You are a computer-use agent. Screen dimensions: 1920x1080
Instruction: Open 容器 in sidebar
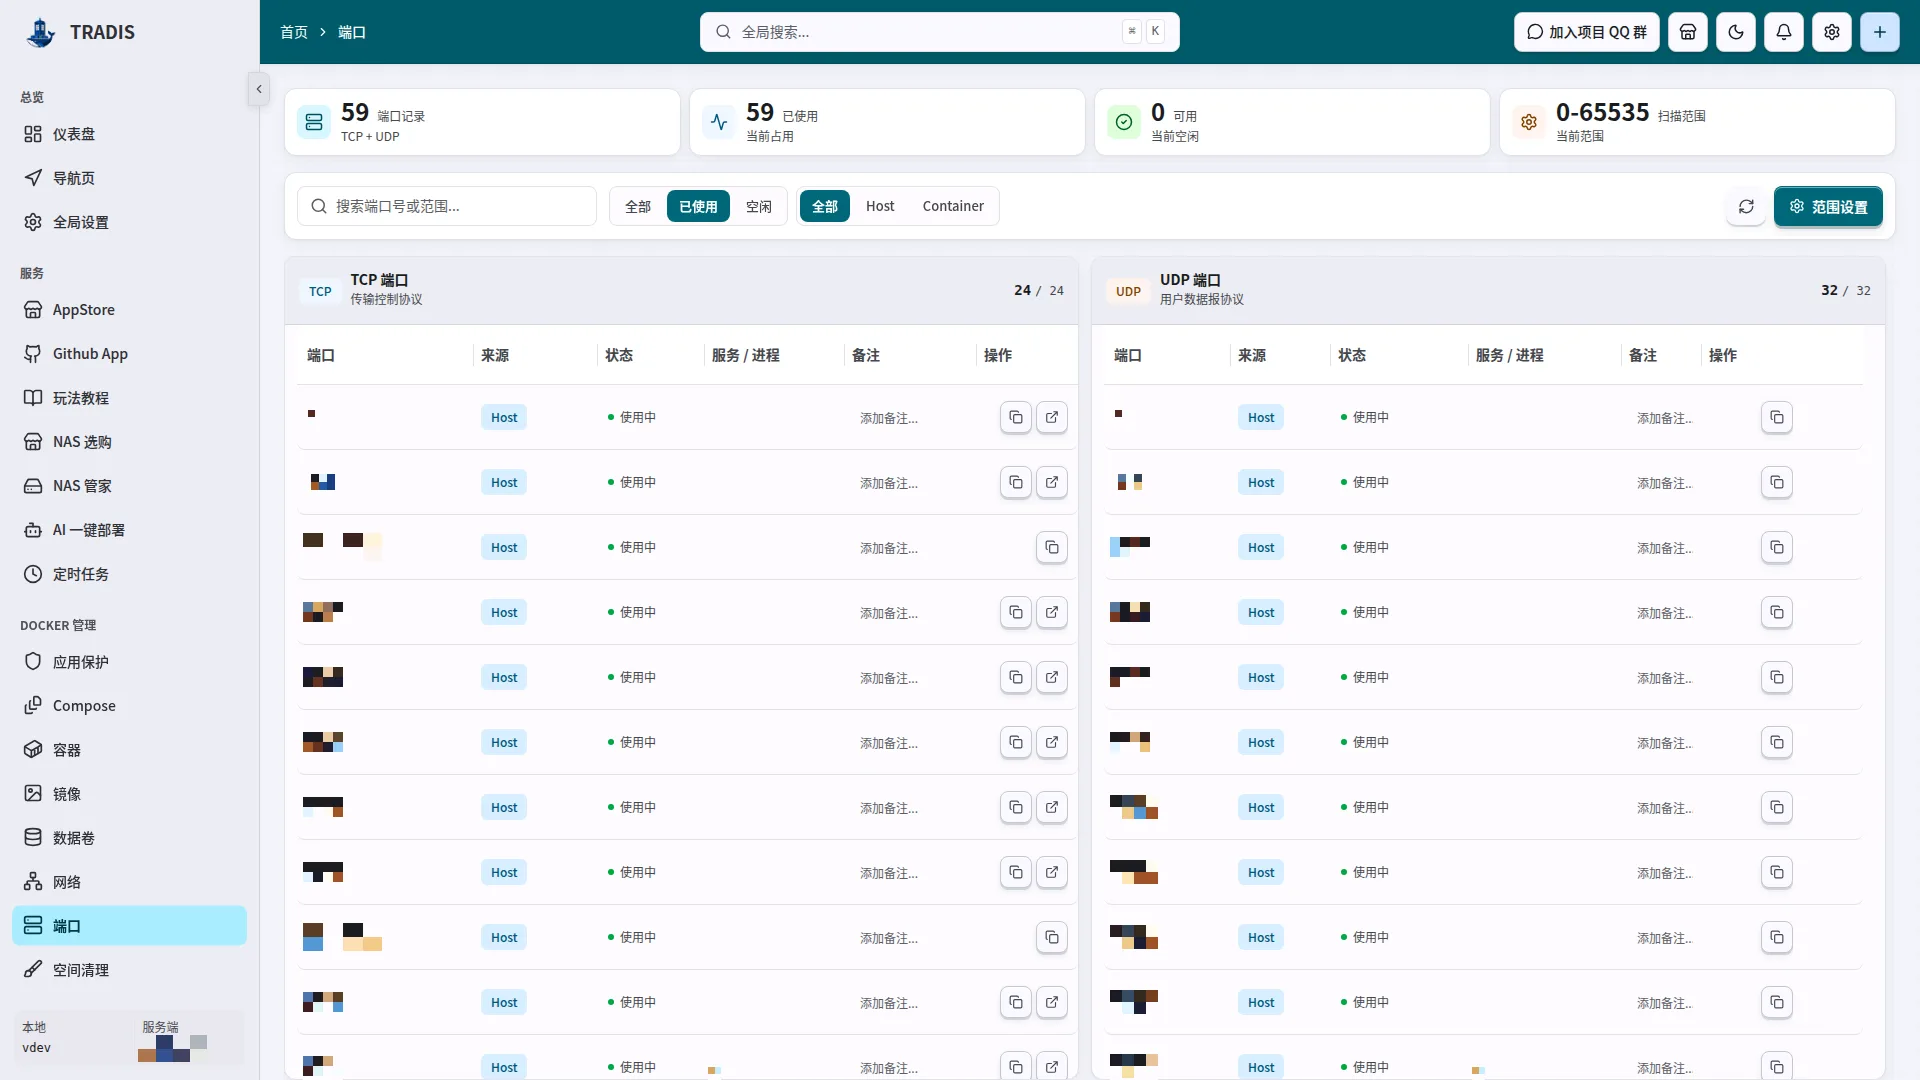129,750
